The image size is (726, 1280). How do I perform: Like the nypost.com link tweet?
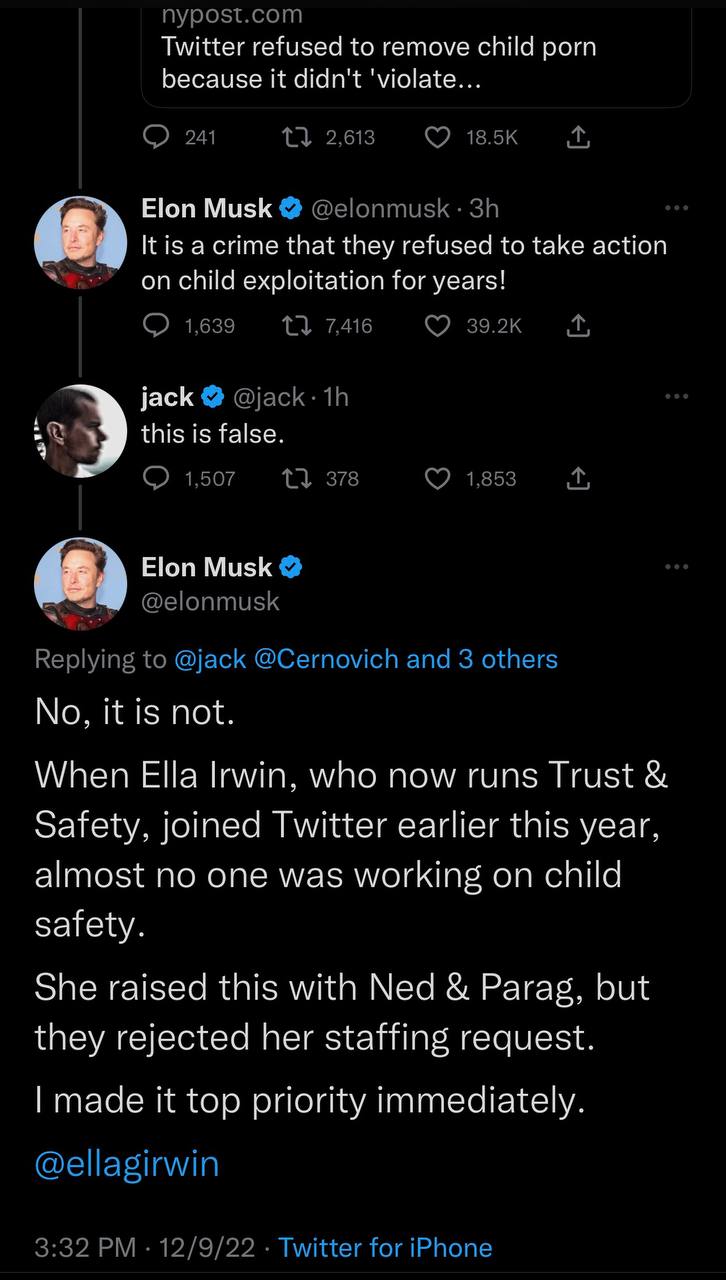pyautogui.click(x=438, y=138)
